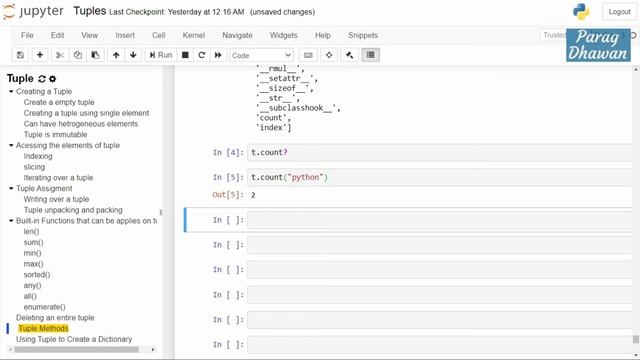Jump to the enumerate() heading

pyautogui.click(x=44, y=307)
